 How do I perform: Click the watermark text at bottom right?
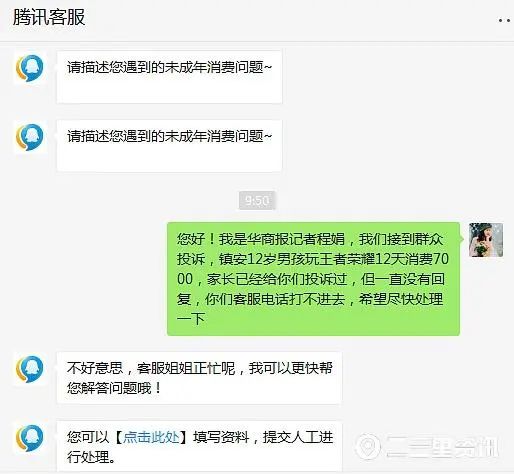point(442,447)
